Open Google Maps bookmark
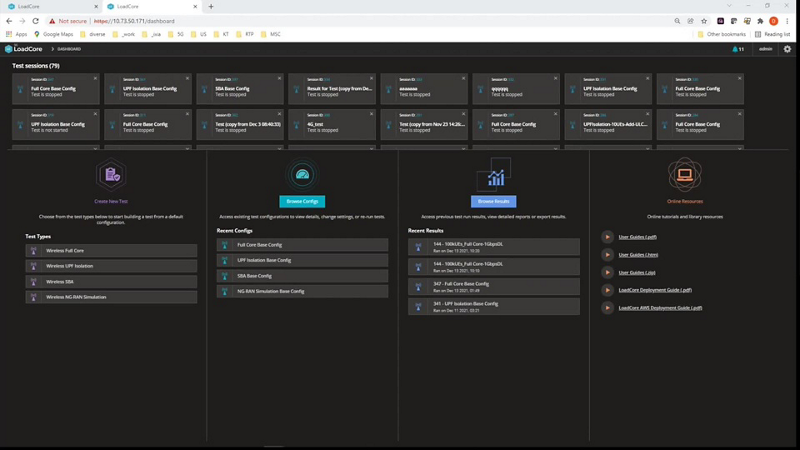This screenshot has height=450, width=800. pos(54,34)
